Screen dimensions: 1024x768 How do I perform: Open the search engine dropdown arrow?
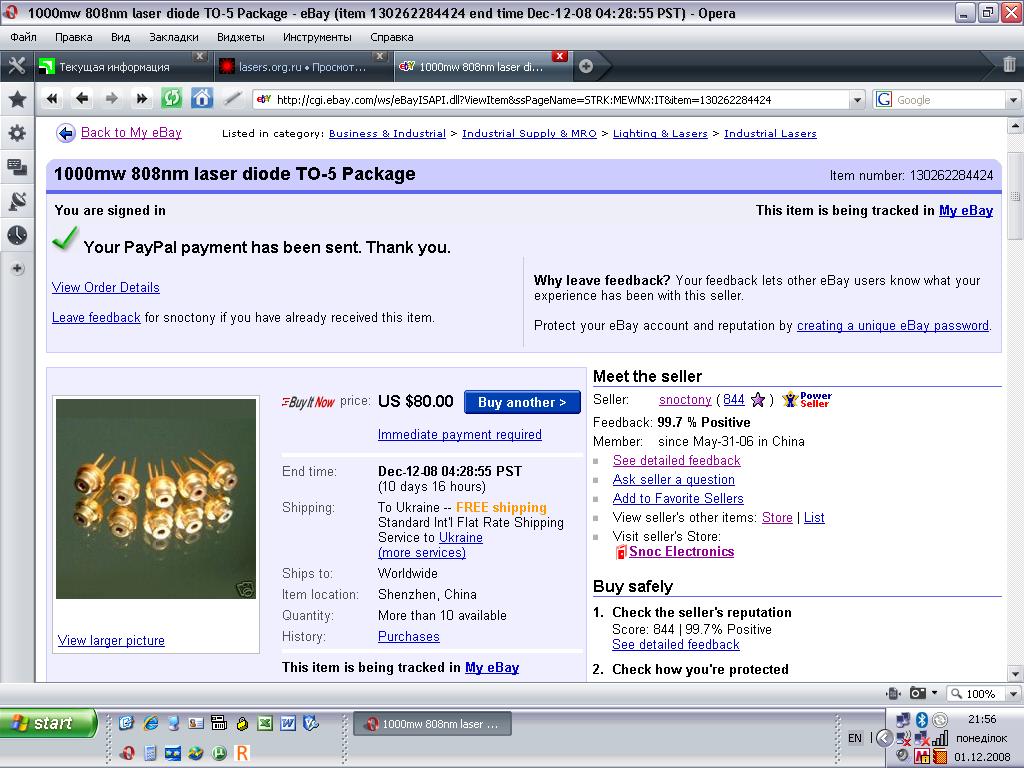(x=1013, y=100)
